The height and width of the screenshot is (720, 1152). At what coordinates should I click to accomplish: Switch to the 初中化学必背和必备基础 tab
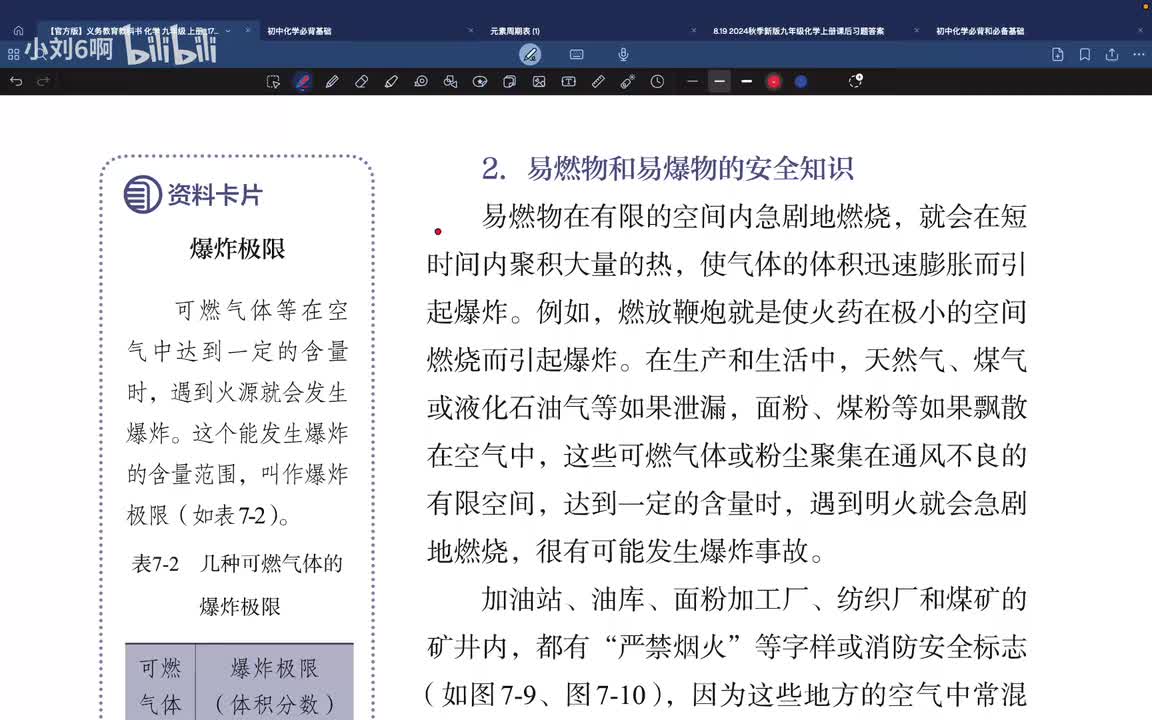[979, 31]
